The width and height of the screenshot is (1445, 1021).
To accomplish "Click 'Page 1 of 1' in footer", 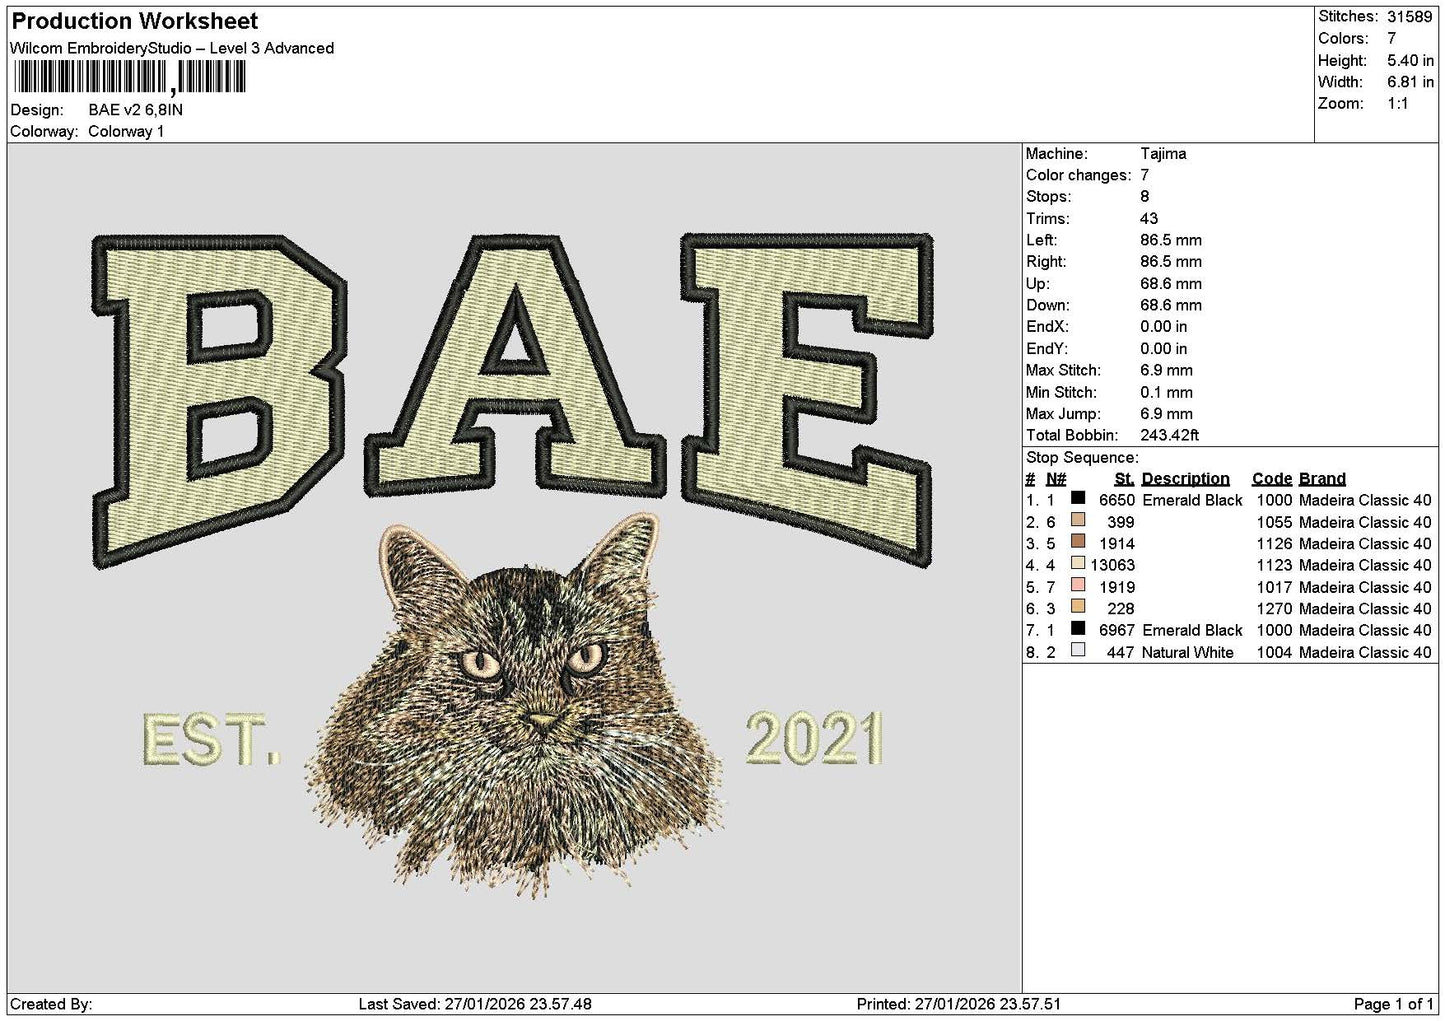I will pos(1394,1004).
